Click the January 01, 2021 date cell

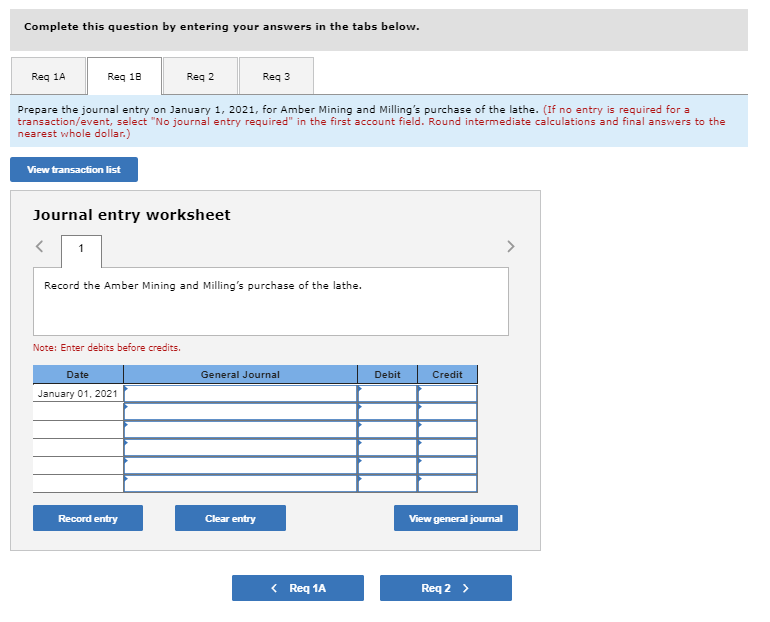click(78, 394)
